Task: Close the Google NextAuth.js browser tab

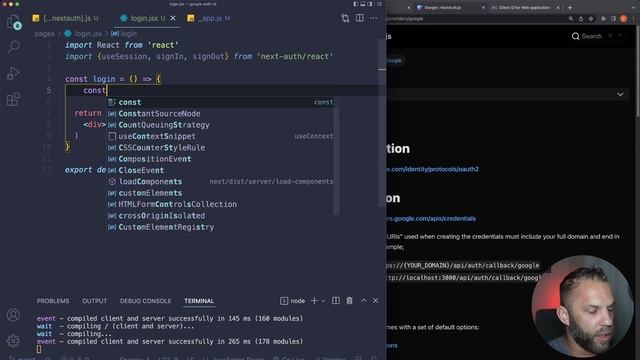Action: click(483, 7)
